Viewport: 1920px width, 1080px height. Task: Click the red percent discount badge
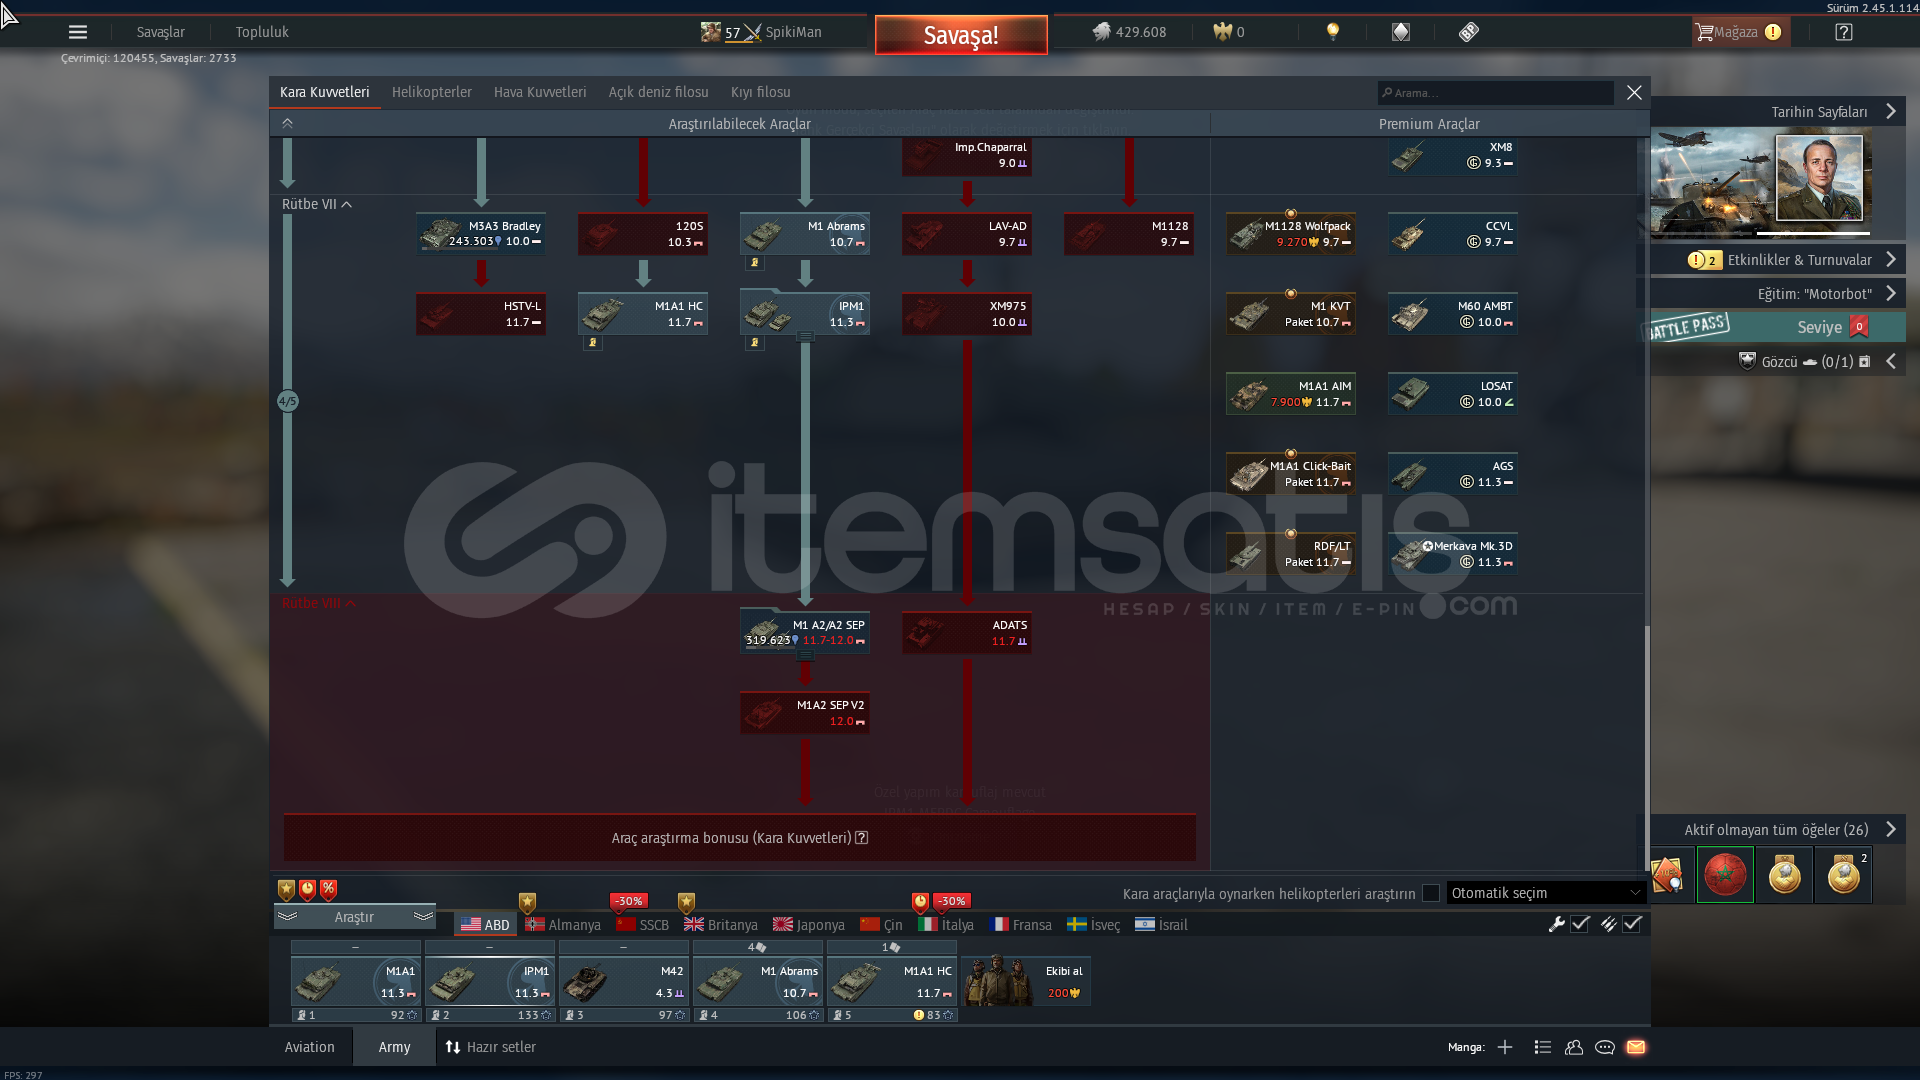point(328,889)
